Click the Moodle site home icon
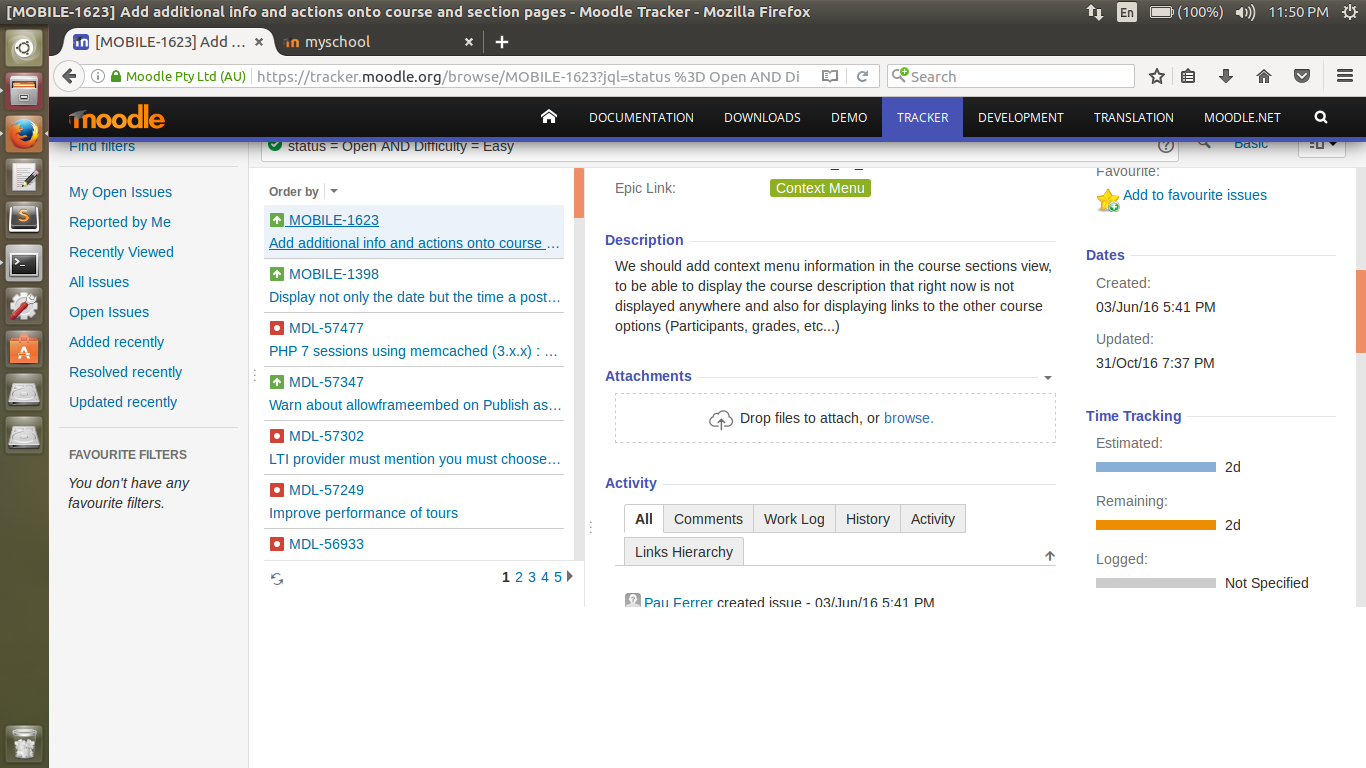The width and height of the screenshot is (1366, 768). coord(548,117)
